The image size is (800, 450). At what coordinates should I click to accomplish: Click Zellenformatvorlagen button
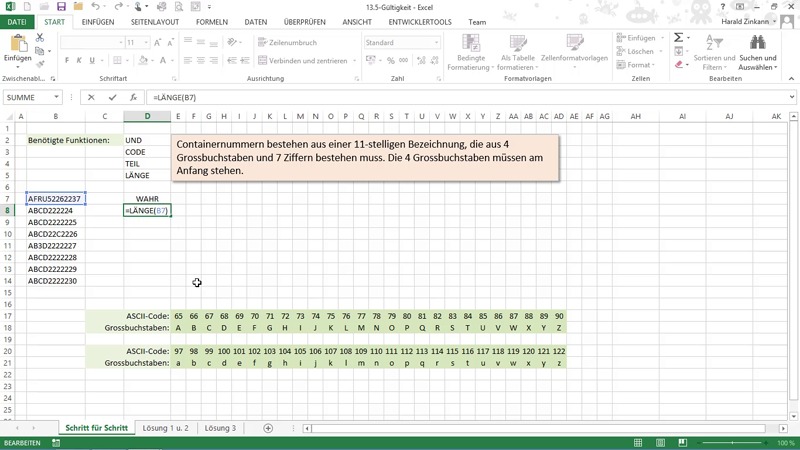coord(574,52)
